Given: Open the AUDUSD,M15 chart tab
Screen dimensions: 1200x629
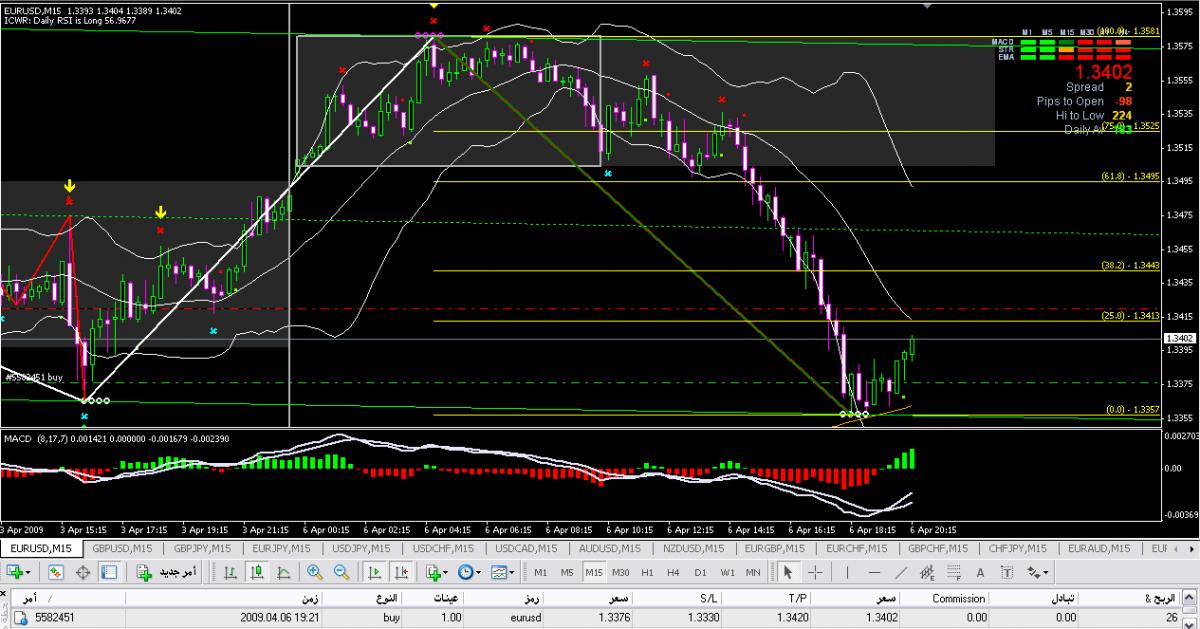Looking at the screenshot, I should point(610,549).
